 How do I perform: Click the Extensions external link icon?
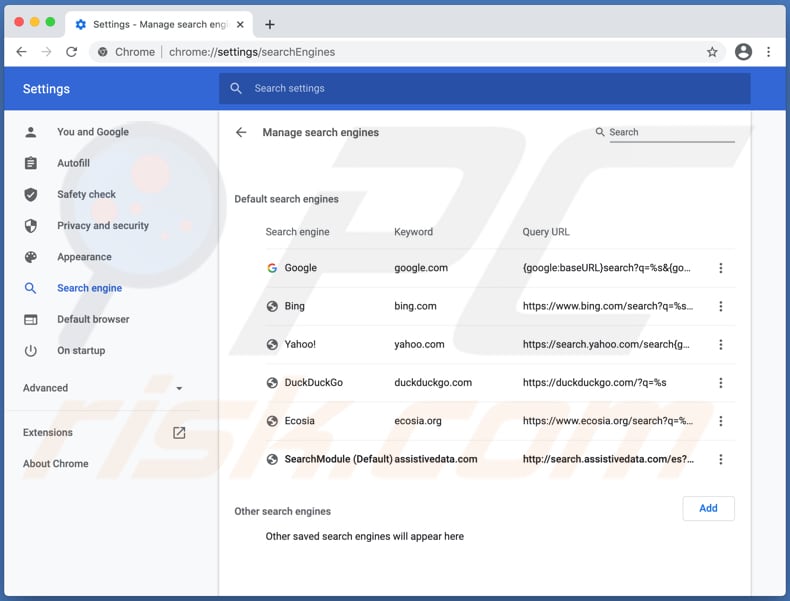[179, 432]
